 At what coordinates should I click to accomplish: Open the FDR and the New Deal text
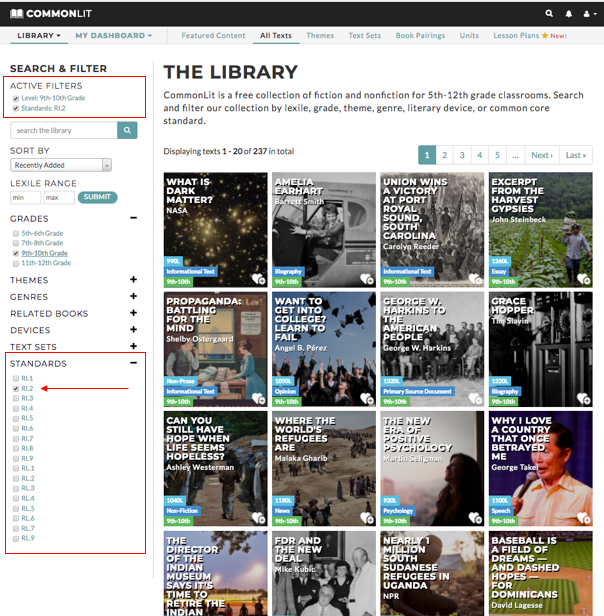[324, 573]
